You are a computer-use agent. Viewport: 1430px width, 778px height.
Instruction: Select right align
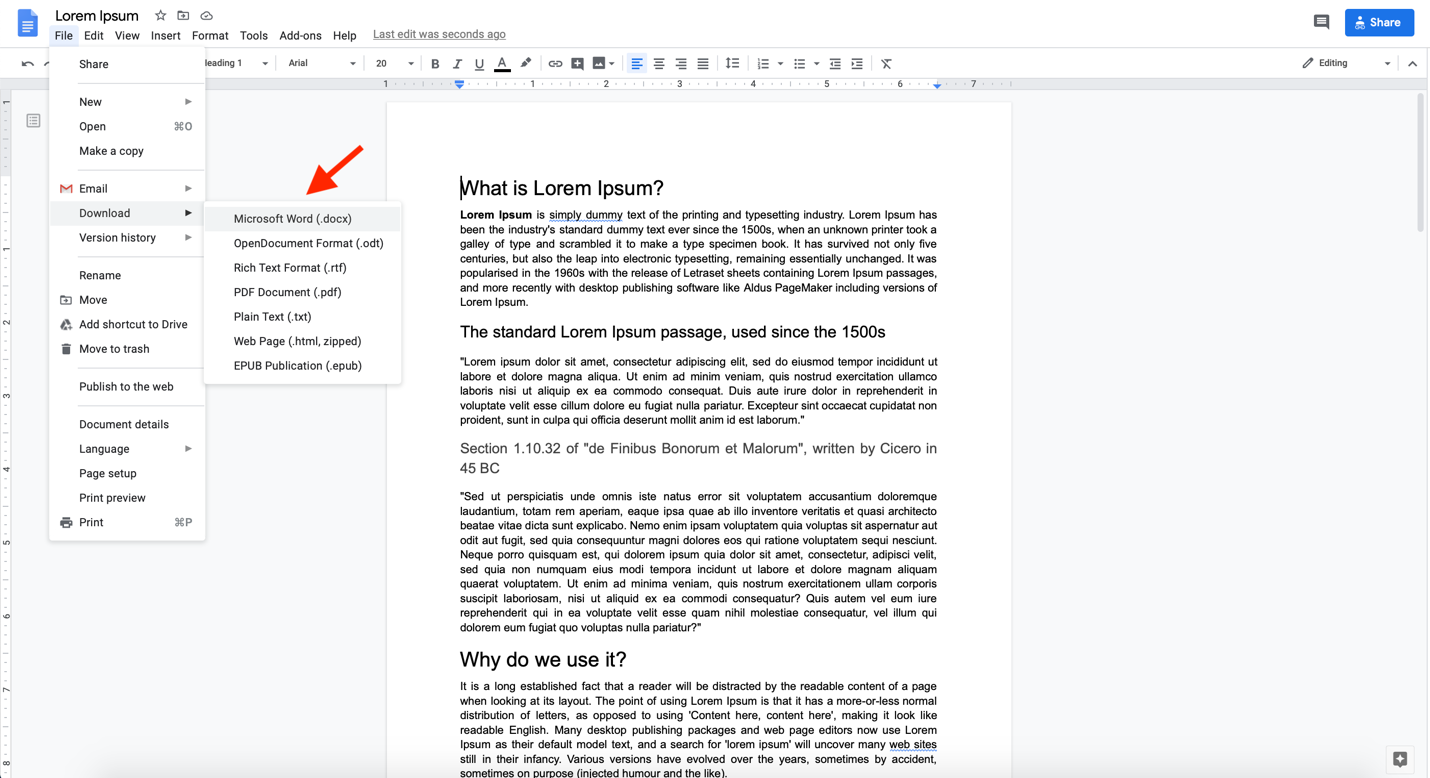point(681,64)
